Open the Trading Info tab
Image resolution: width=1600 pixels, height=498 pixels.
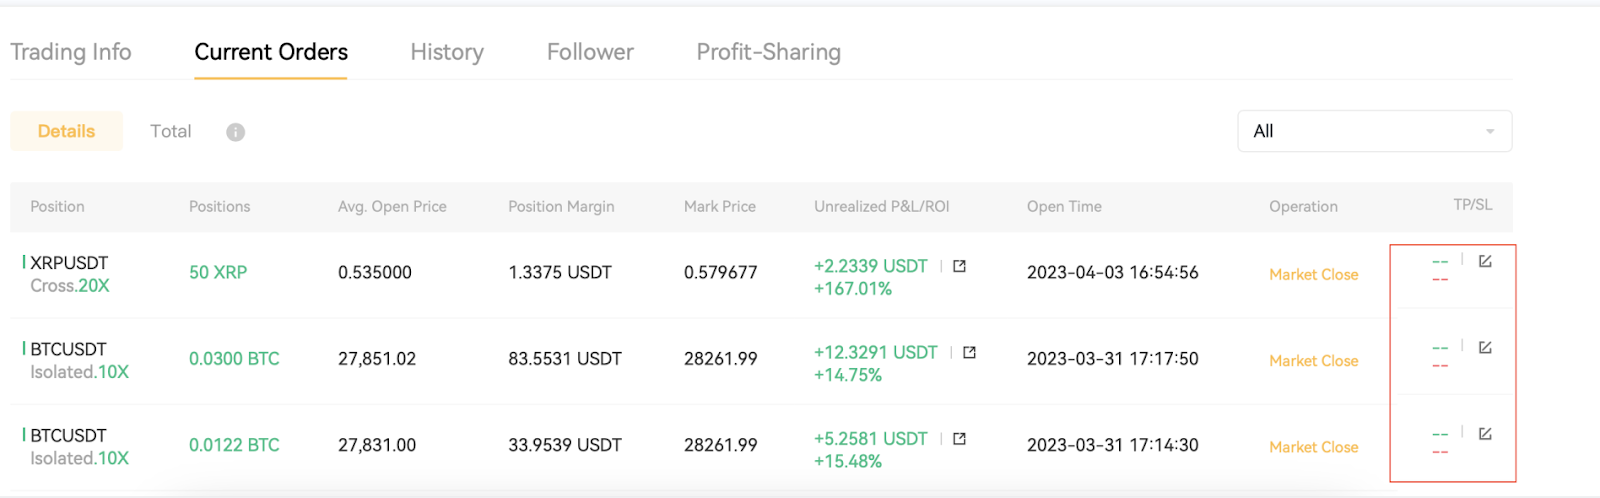(x=71, y=52)
